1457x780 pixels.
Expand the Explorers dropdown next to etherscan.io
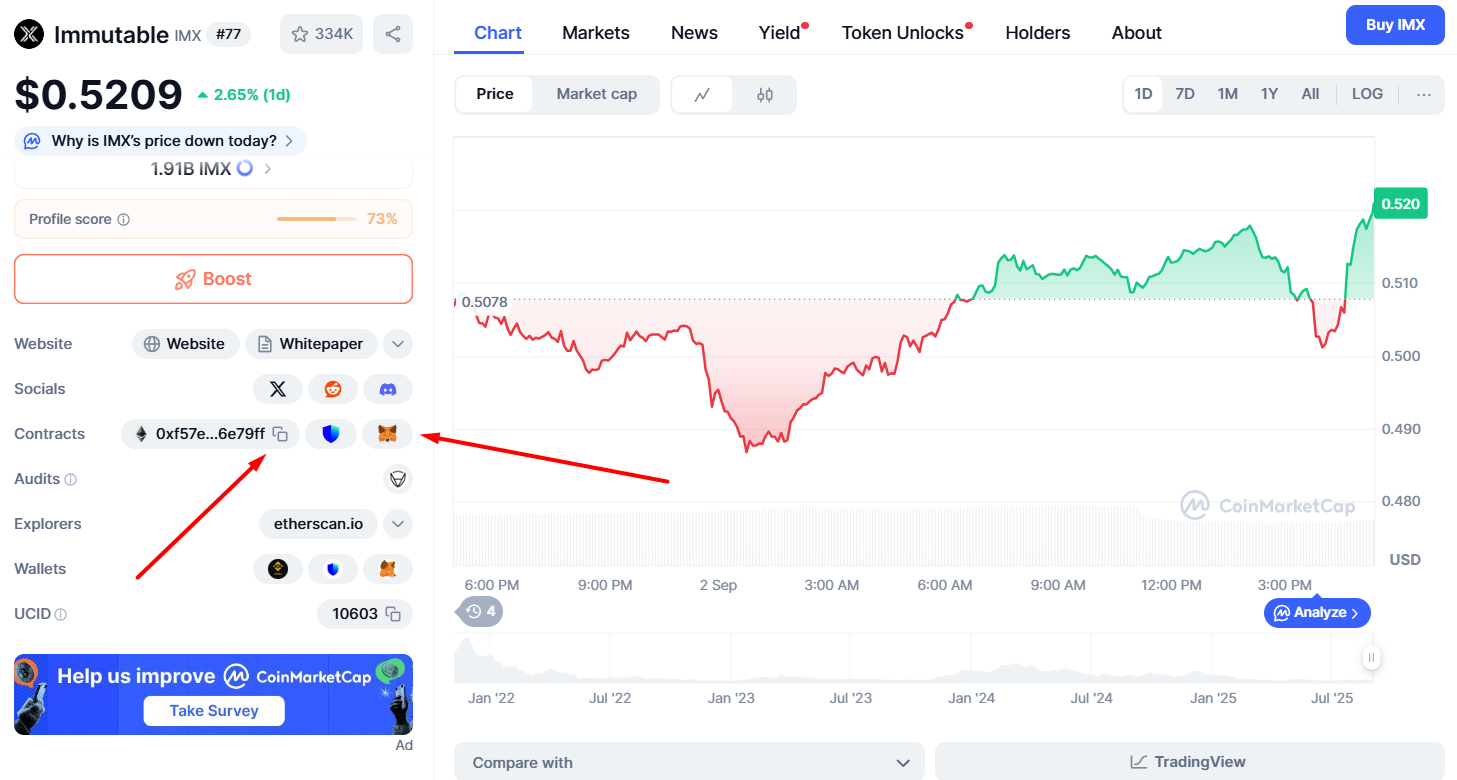click(398, 524)
